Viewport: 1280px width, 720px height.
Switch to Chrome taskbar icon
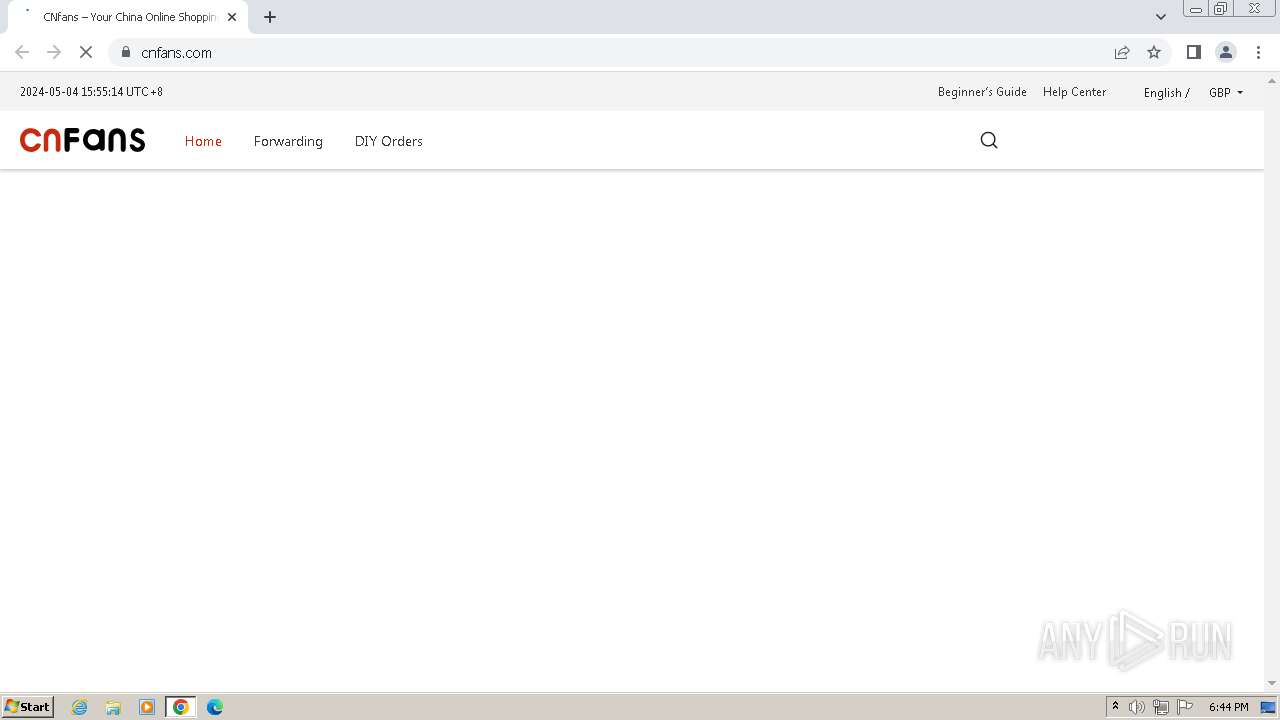[181, 707]
